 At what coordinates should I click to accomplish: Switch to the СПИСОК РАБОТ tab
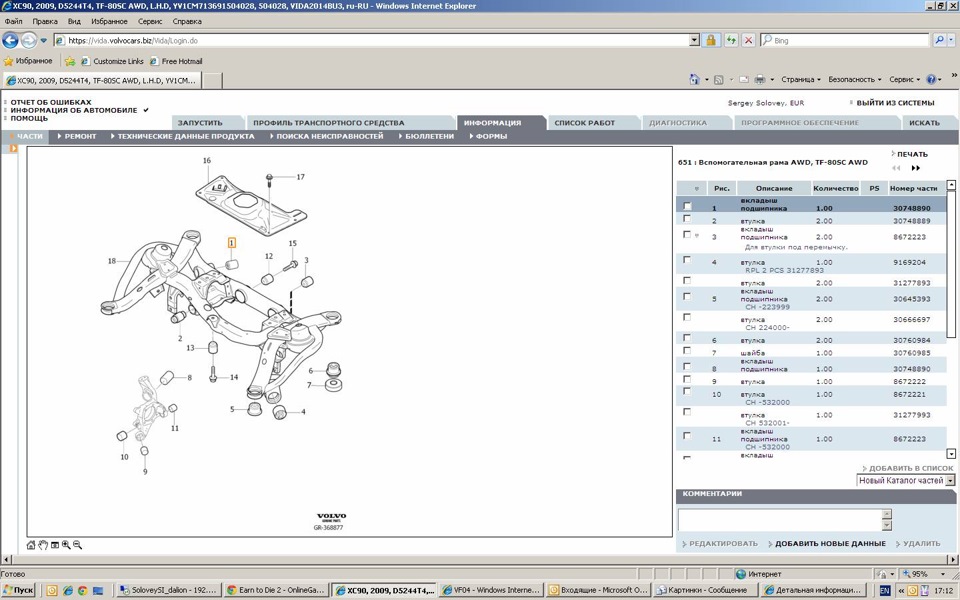[585, 123]
